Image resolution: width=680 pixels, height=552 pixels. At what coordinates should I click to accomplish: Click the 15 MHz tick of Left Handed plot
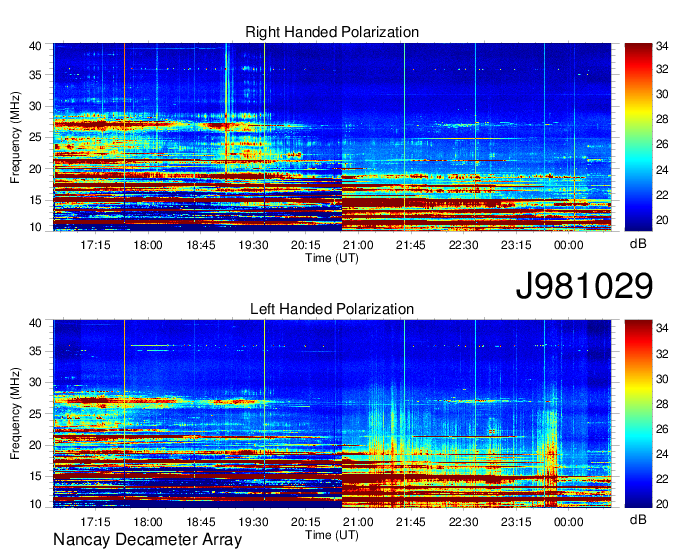click(35, 477)
